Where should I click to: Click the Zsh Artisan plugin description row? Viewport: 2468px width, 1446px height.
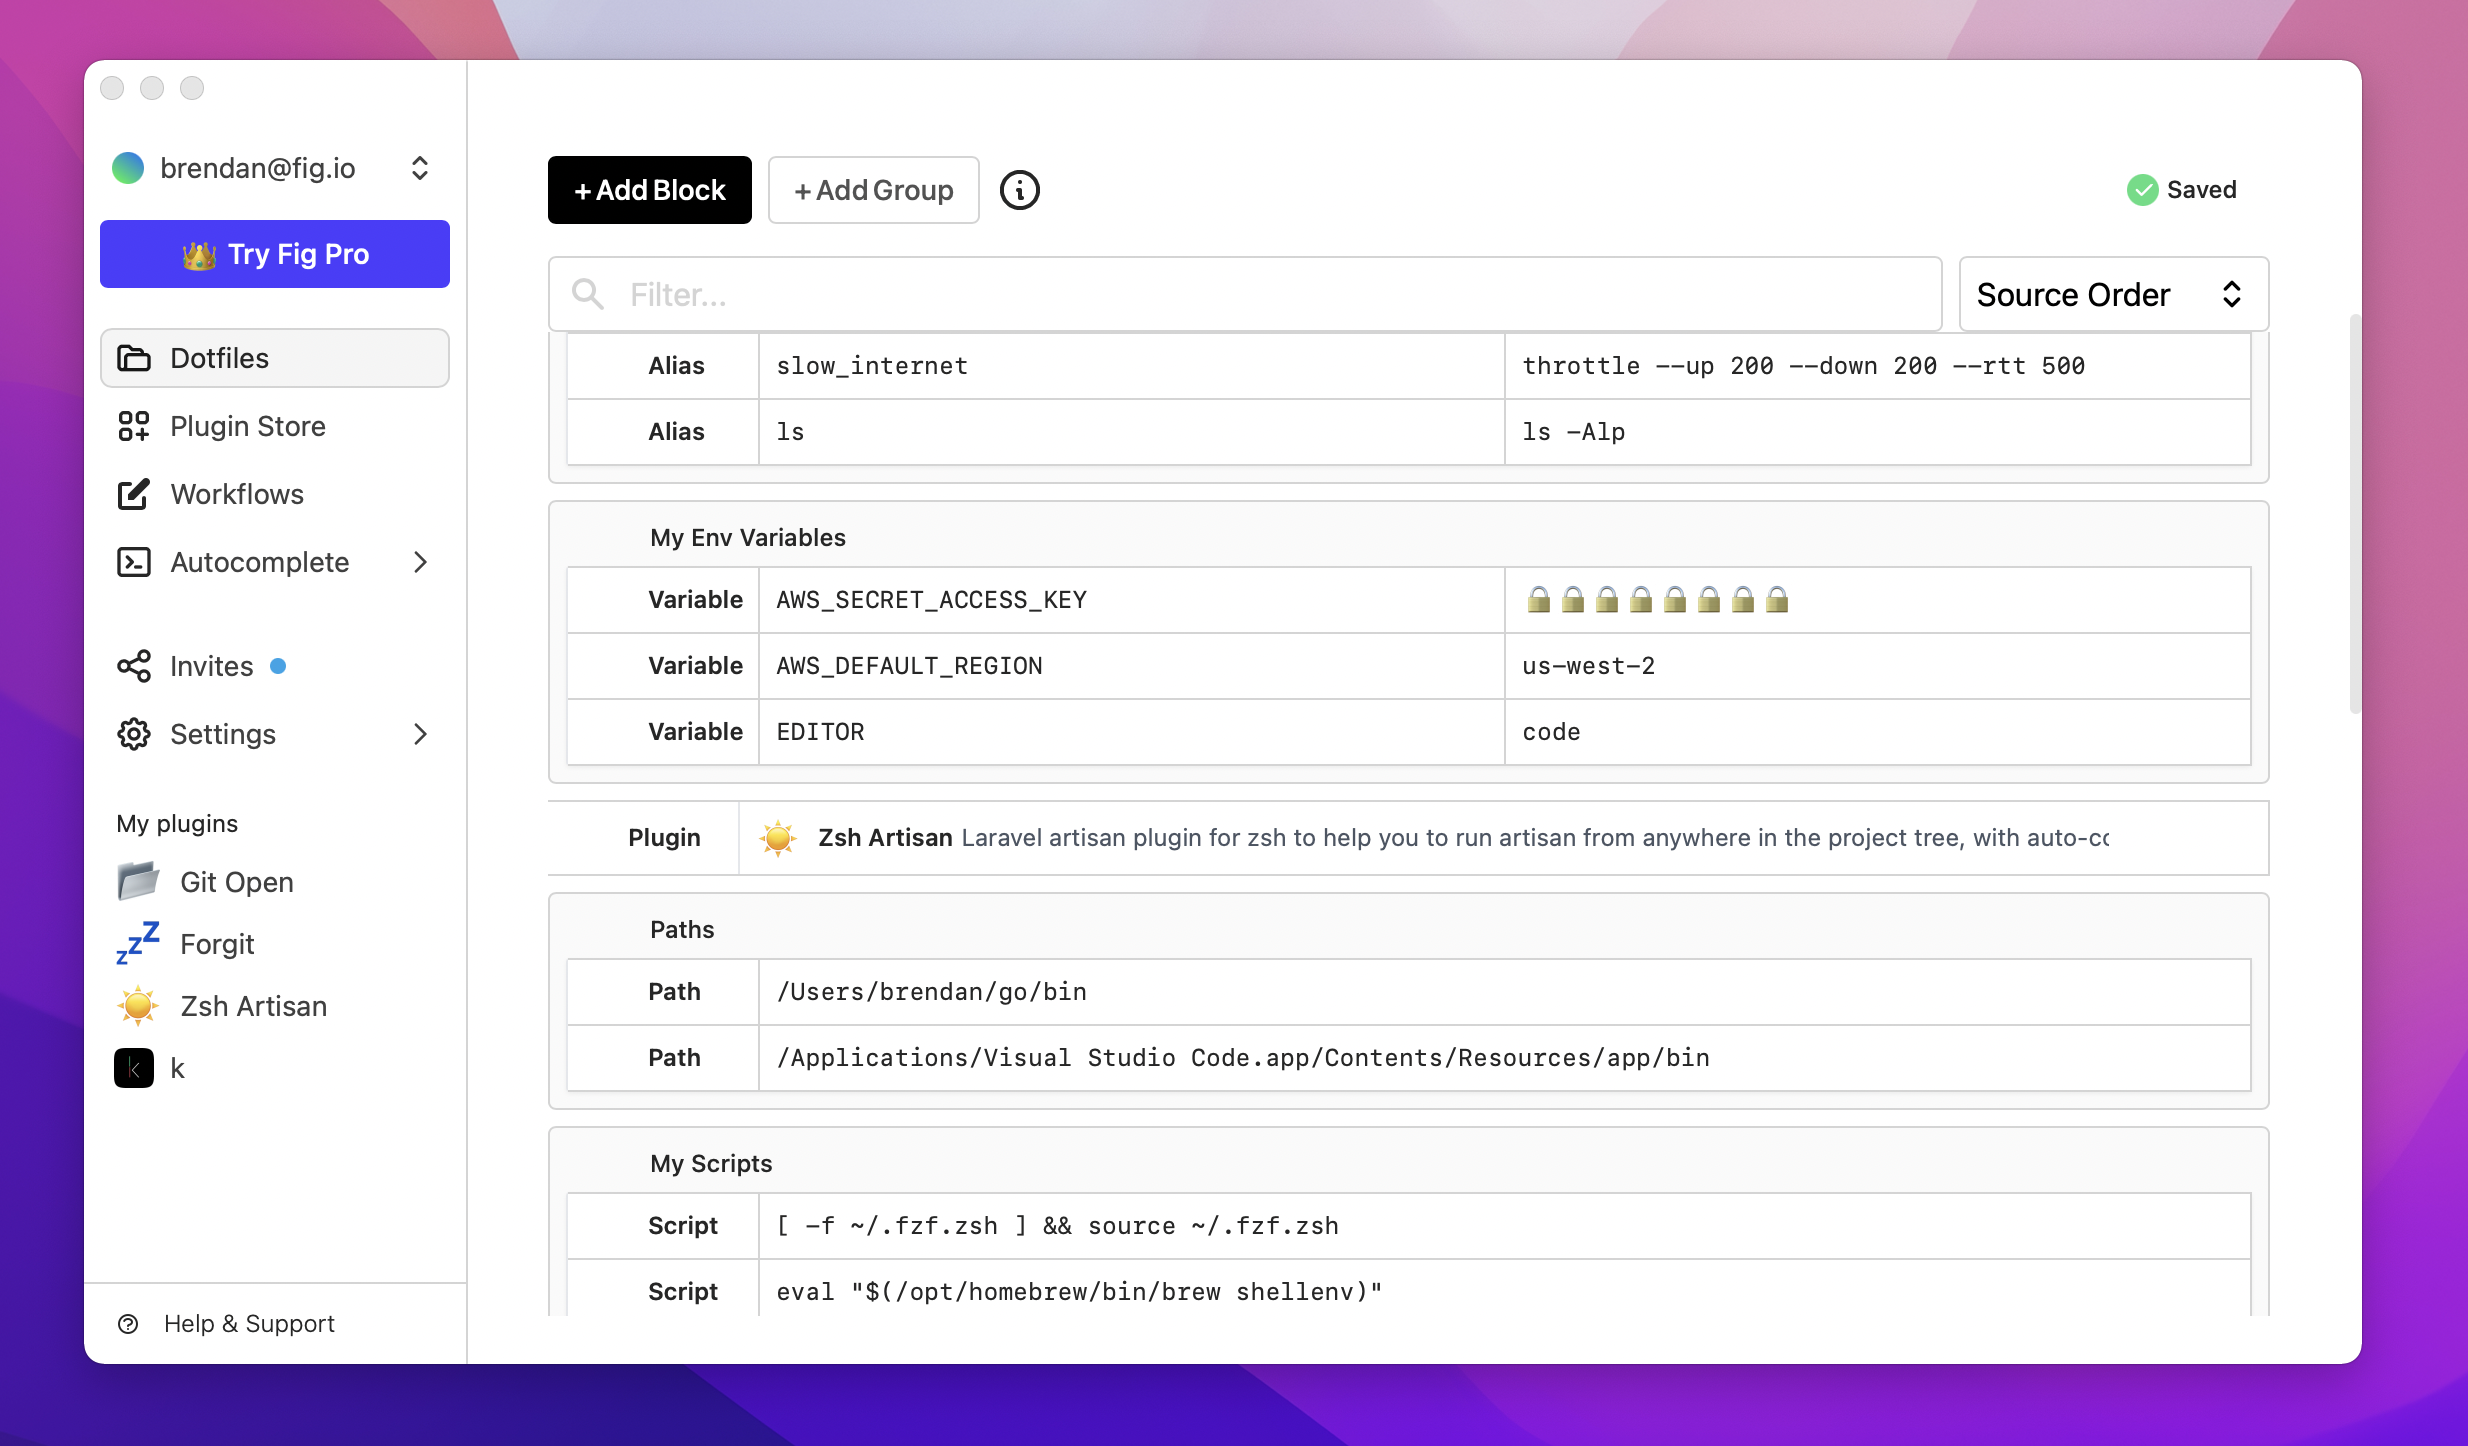(x=1408, y=838)
